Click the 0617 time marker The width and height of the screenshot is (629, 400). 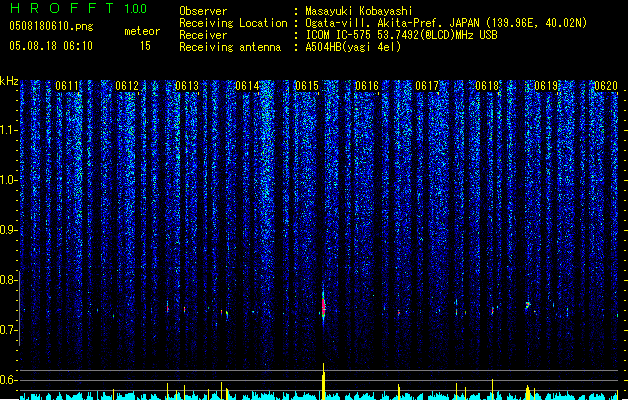click(427, 86)
